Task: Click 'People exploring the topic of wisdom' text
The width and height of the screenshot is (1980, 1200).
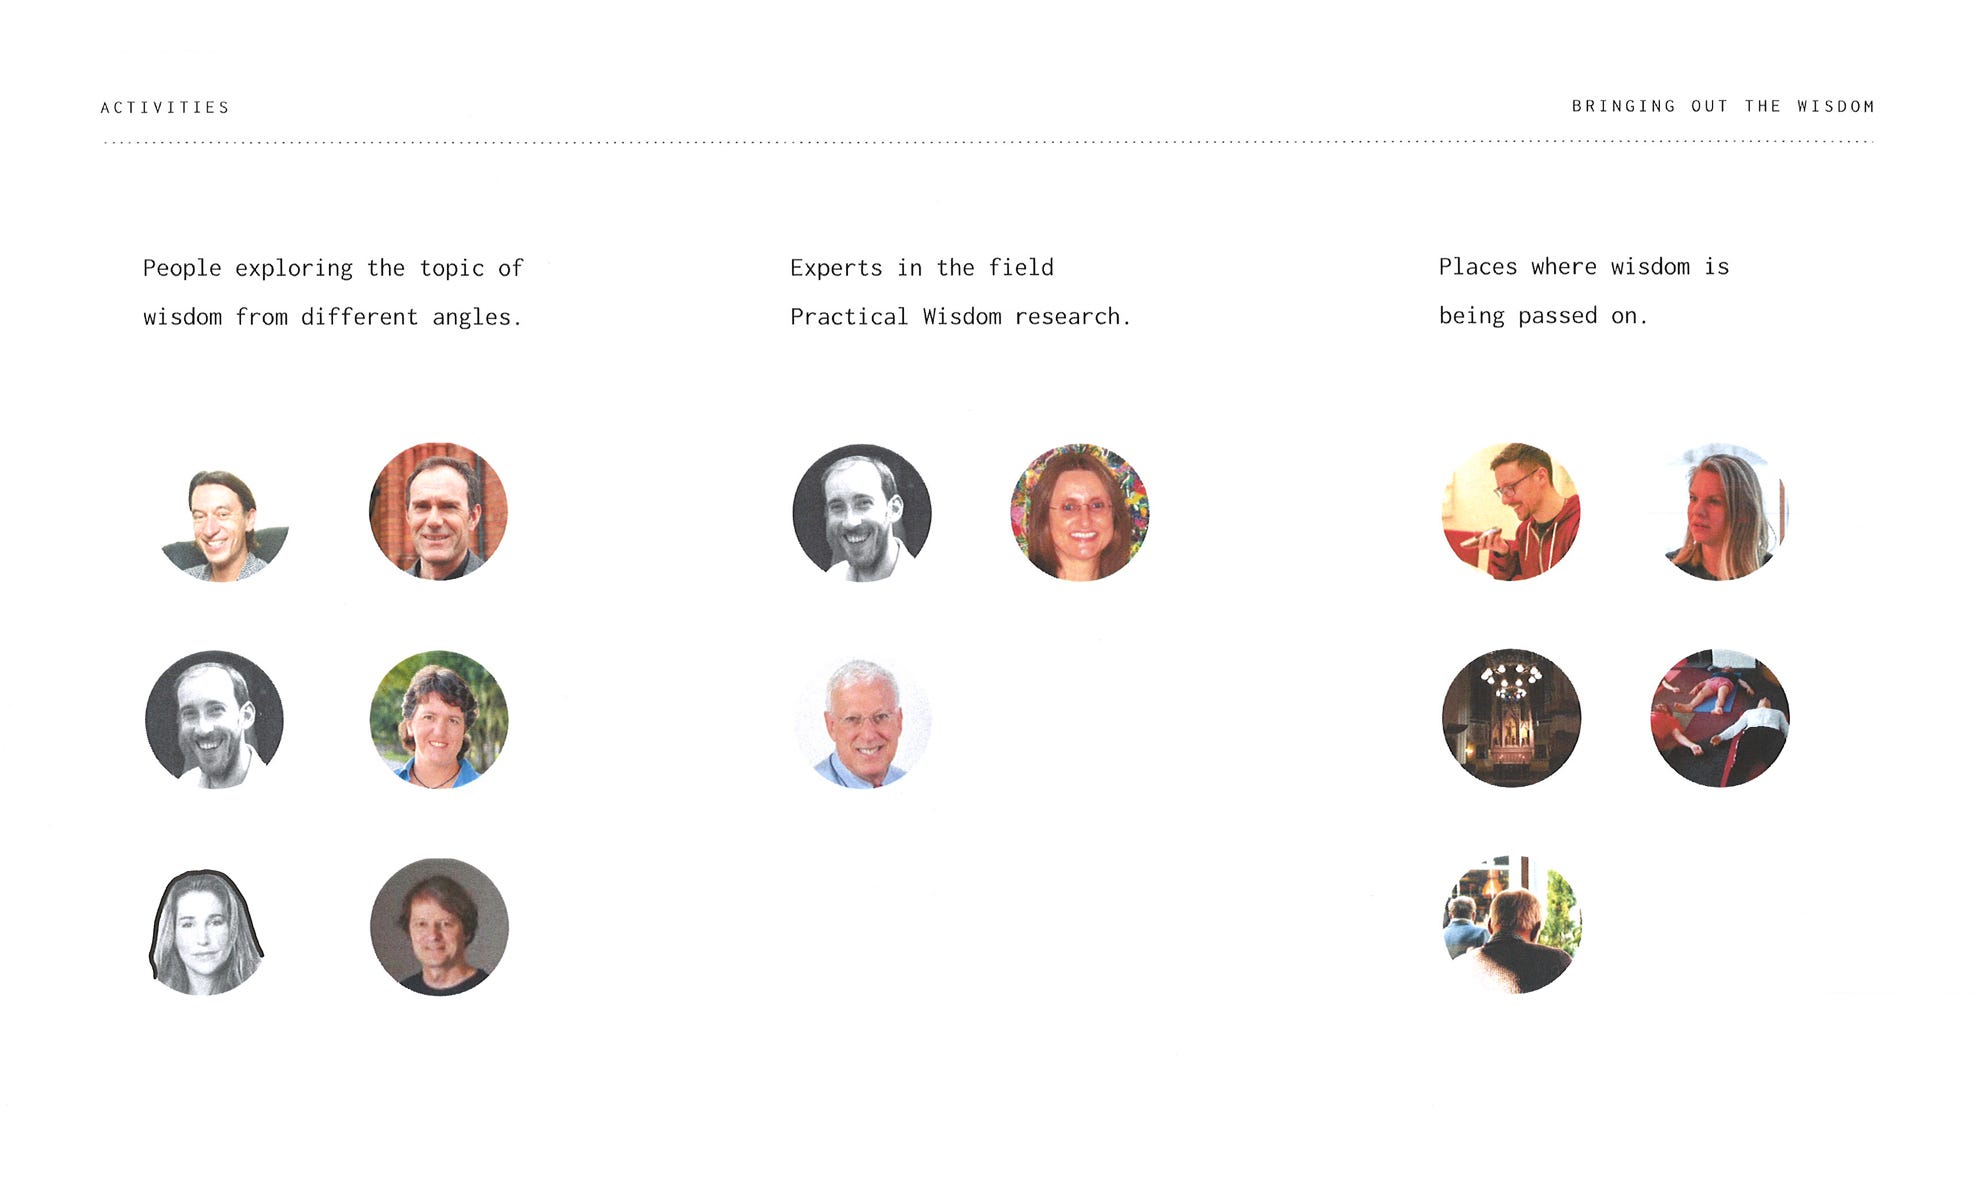Action: click(333, 292)
